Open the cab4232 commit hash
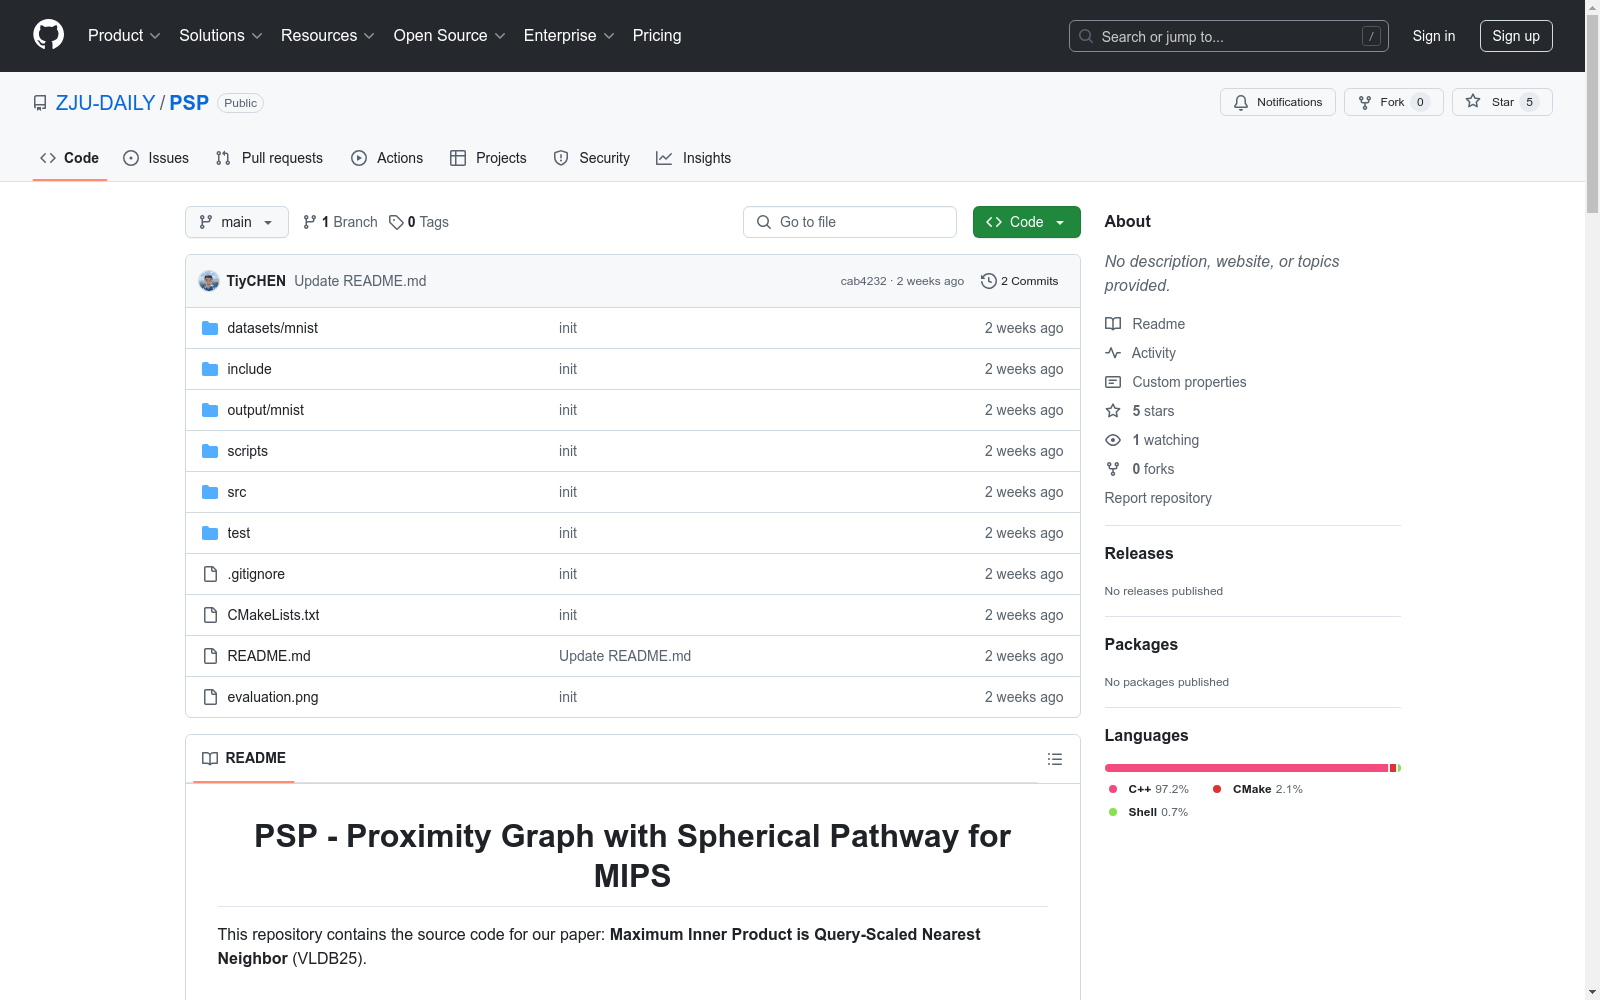Image resolution: width=1600 pixels, height=1000 pixels. (x=863, y=281)
